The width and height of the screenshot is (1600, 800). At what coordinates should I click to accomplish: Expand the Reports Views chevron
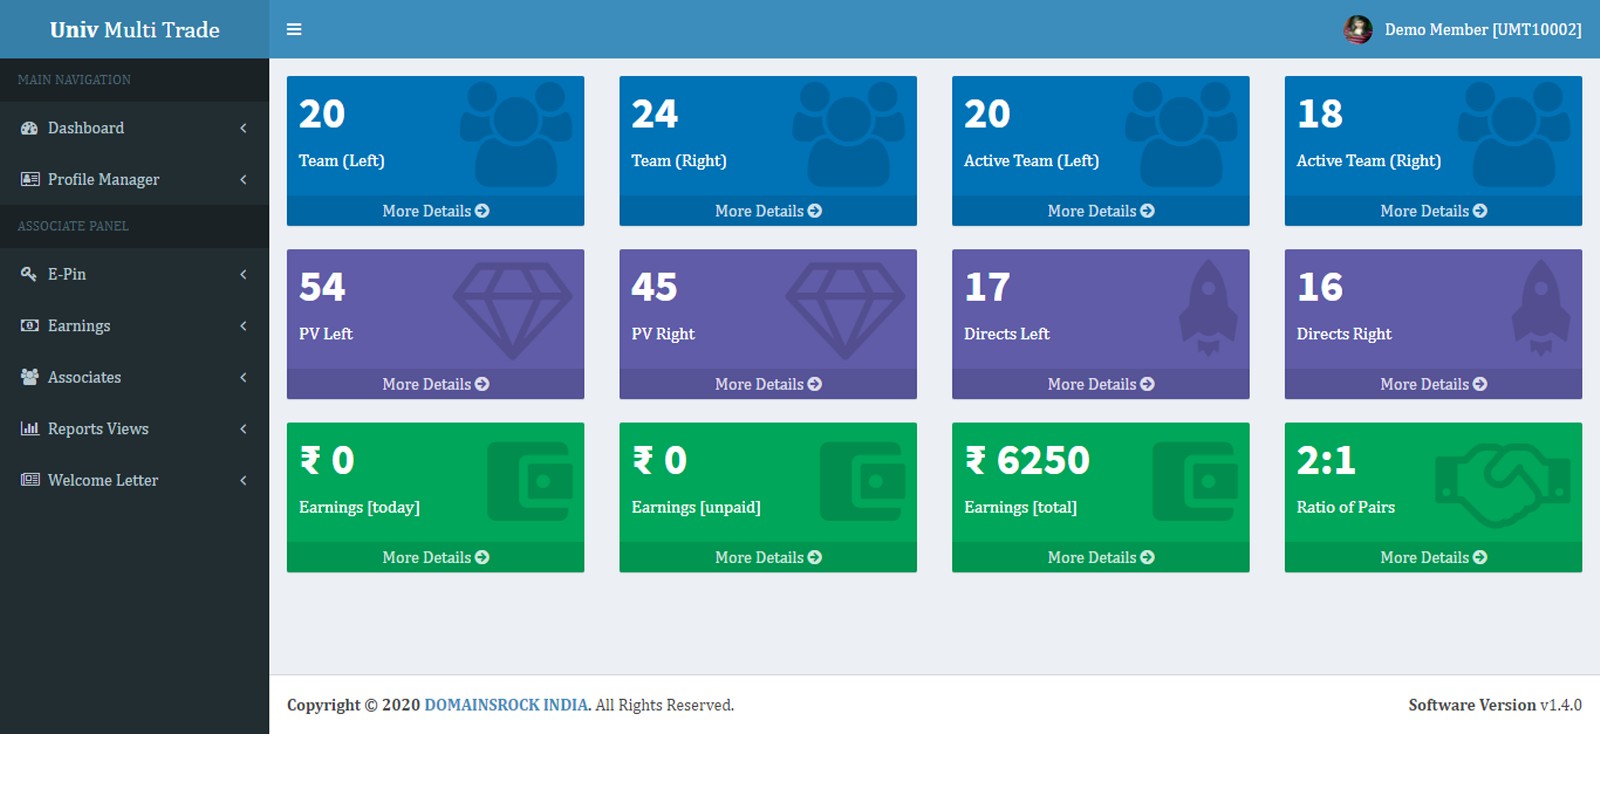click(243, 428)
